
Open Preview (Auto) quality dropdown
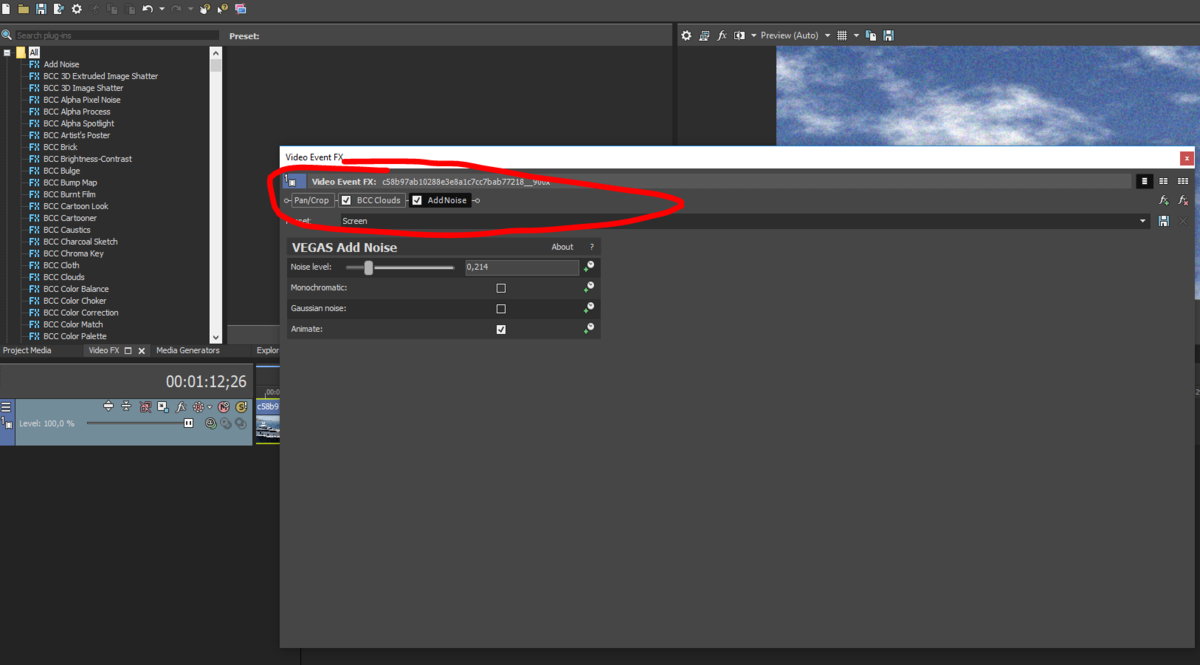click(795, 35)
